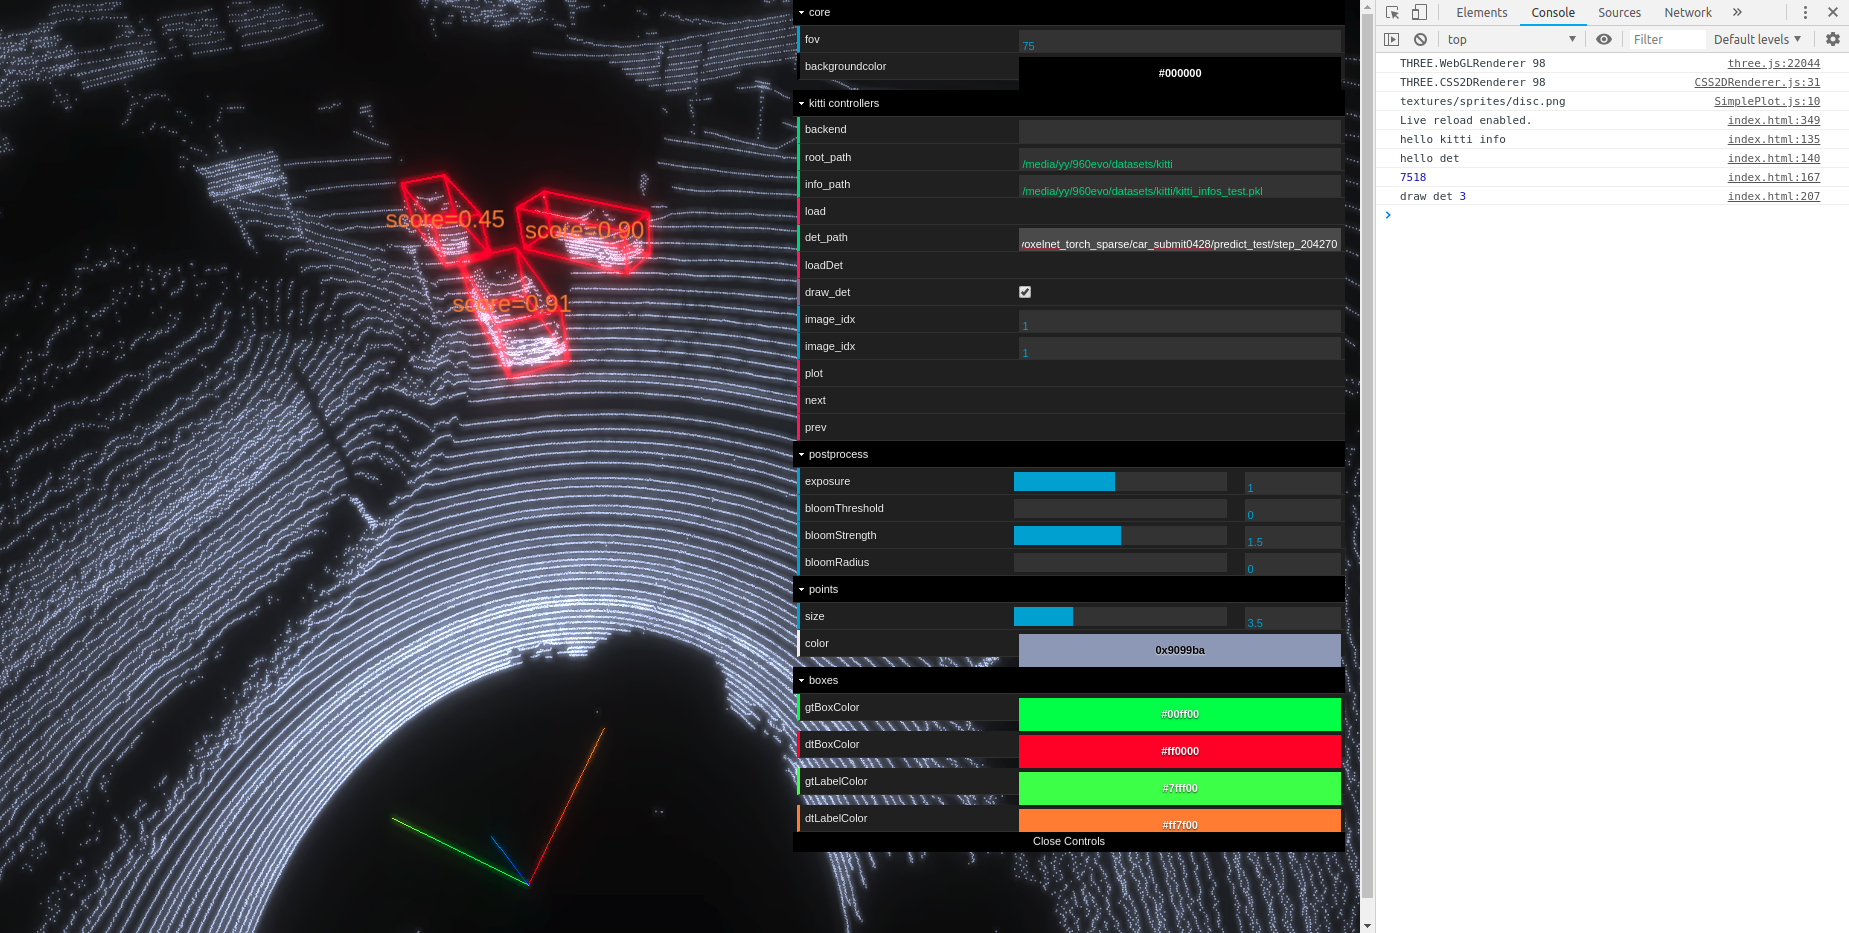Open the Default levels dropdown
The width and height of the screenshot is (1849, 933).
(x=1757, y=39)
